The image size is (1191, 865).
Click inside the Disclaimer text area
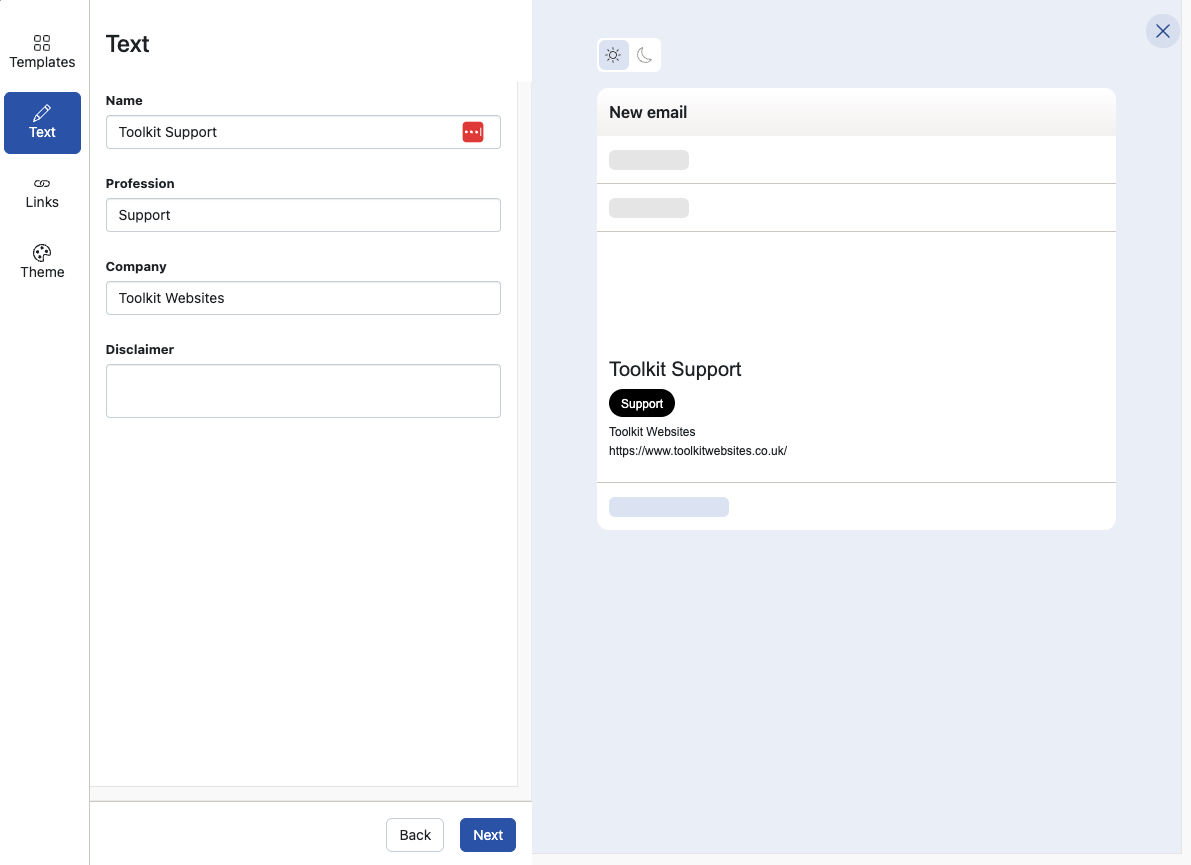[303, 391]
